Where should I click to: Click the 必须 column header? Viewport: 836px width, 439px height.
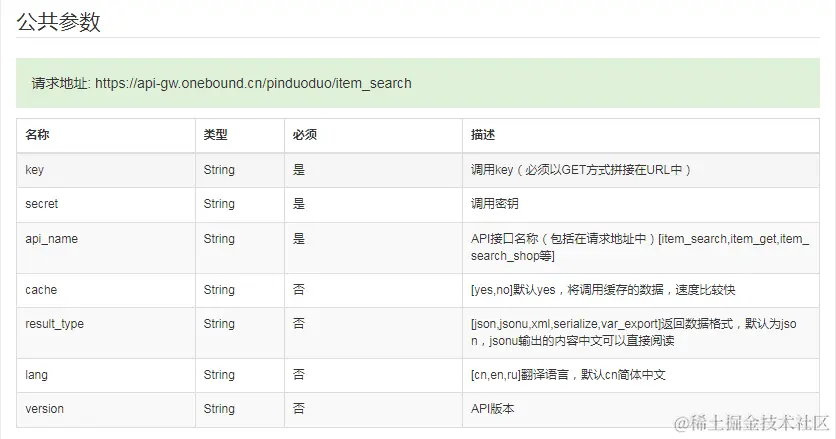304,135
